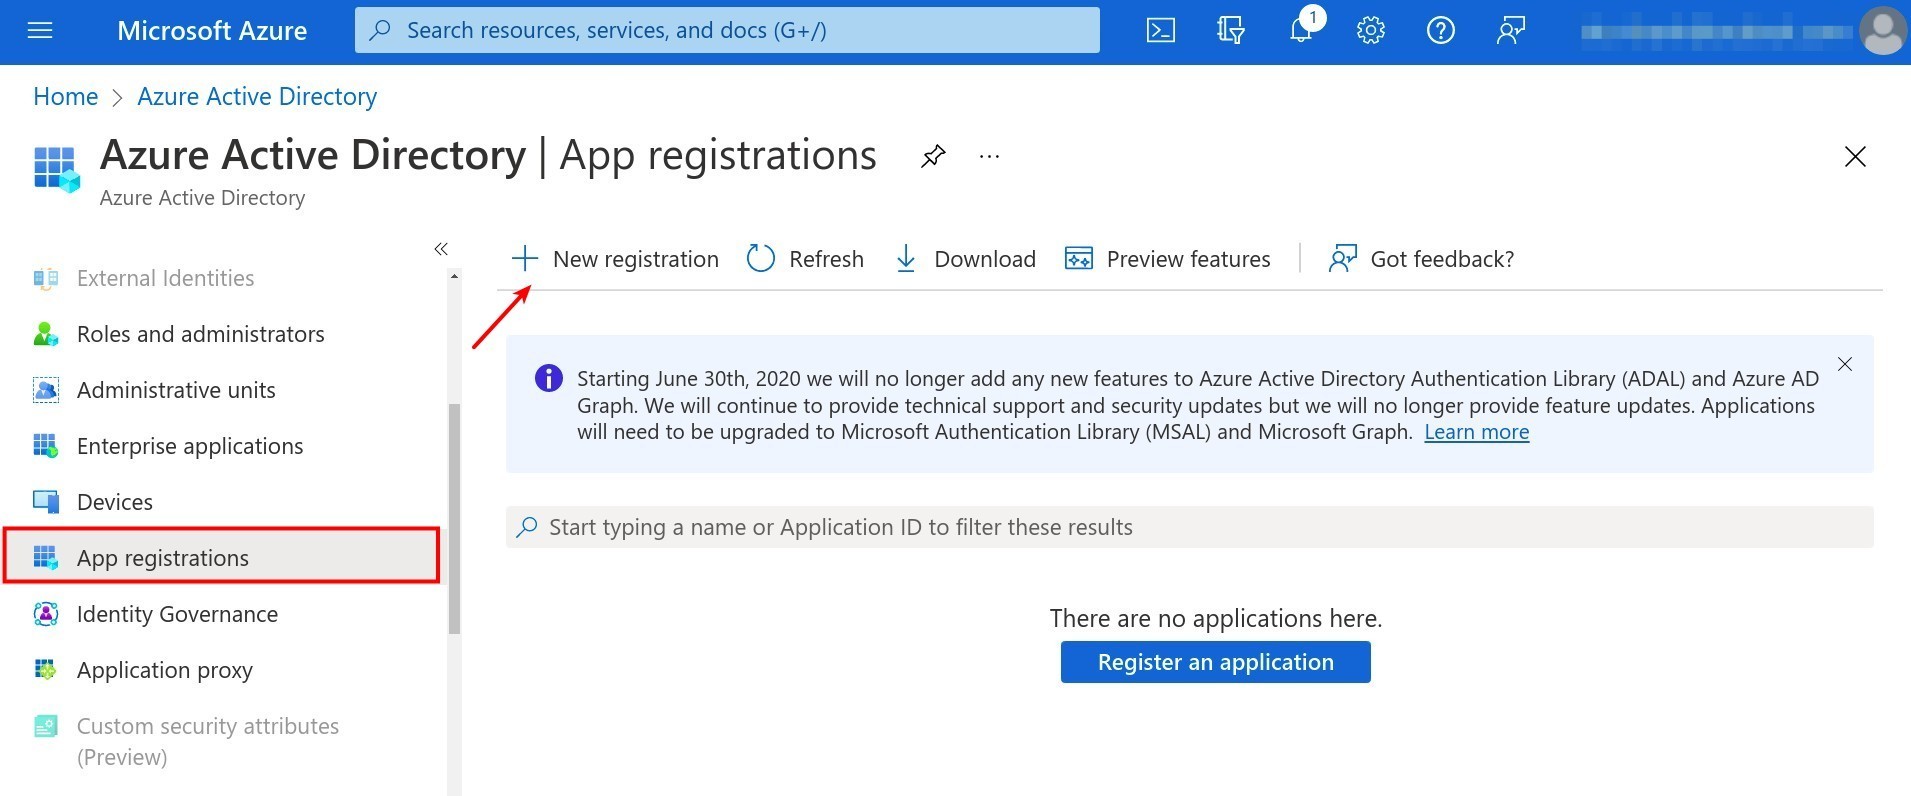This screenshot has width=1911, height=796.
Task: Go to Home via the breadcrumb
Action: (x=65, y=96)
